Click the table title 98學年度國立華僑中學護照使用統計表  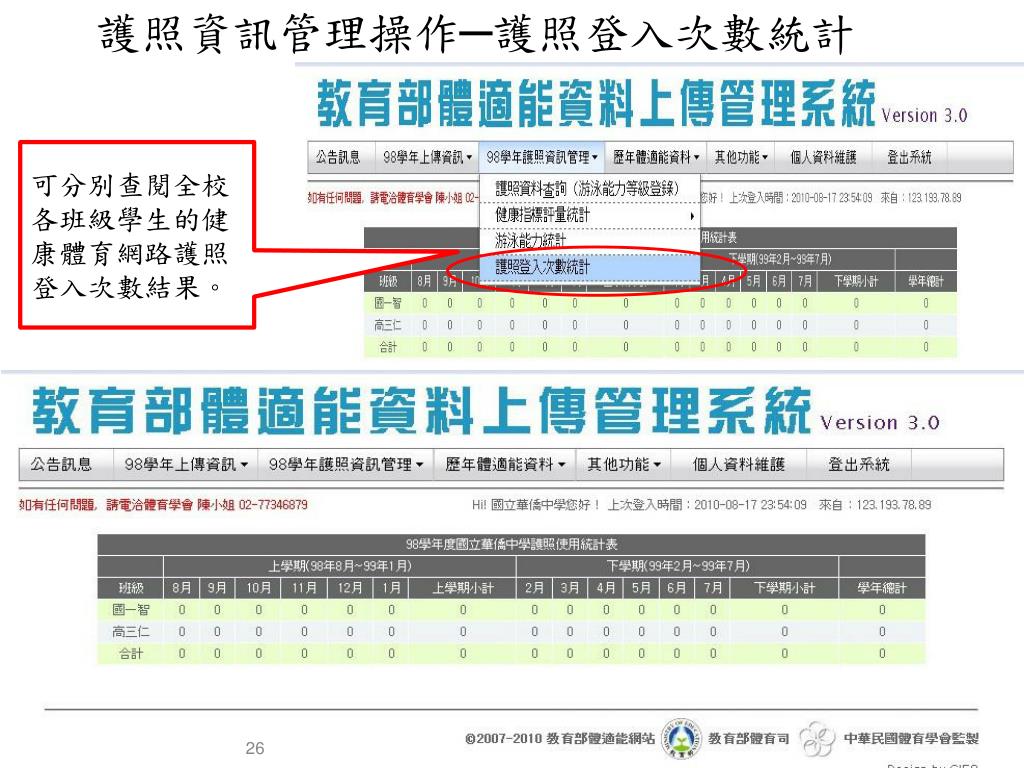click(511, 544)
